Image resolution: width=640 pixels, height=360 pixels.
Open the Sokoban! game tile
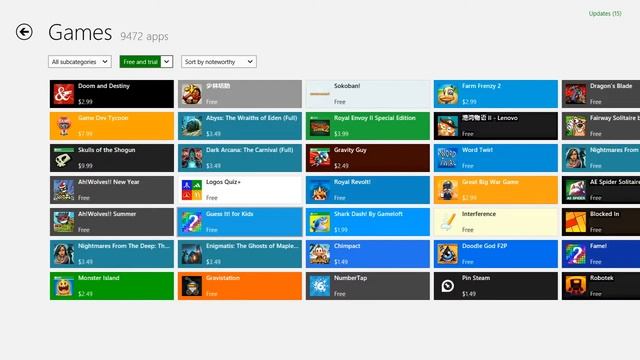[x=368, y=94]
